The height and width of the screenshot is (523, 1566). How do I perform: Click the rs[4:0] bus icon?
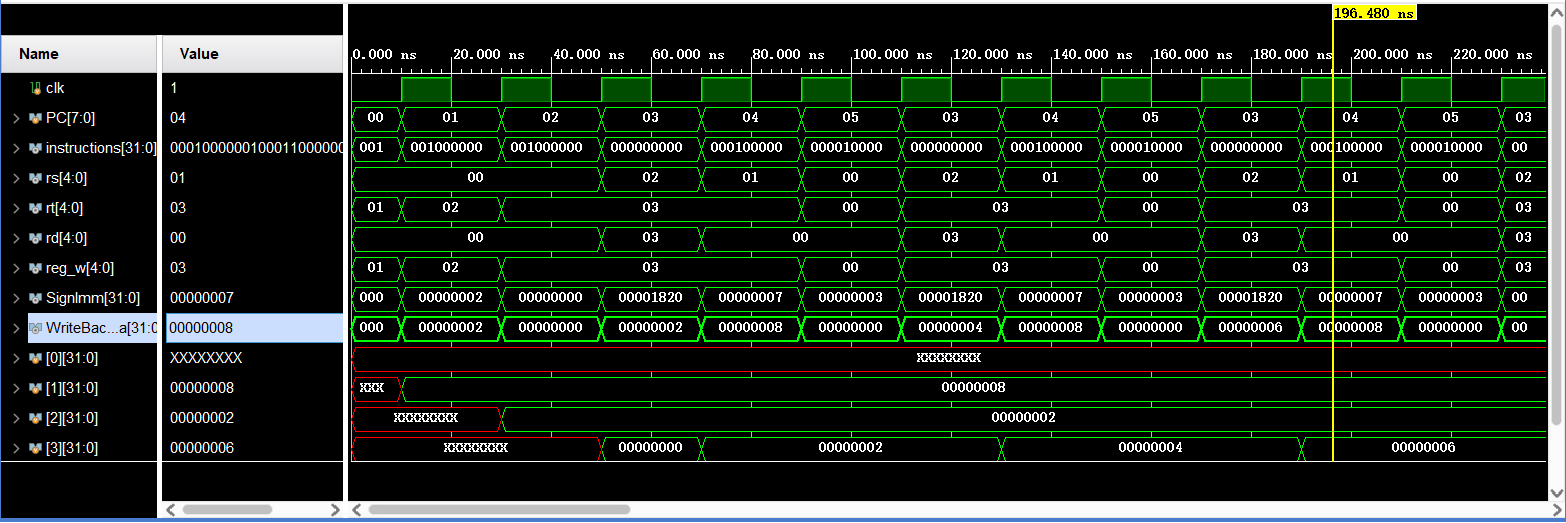point(35,178)
